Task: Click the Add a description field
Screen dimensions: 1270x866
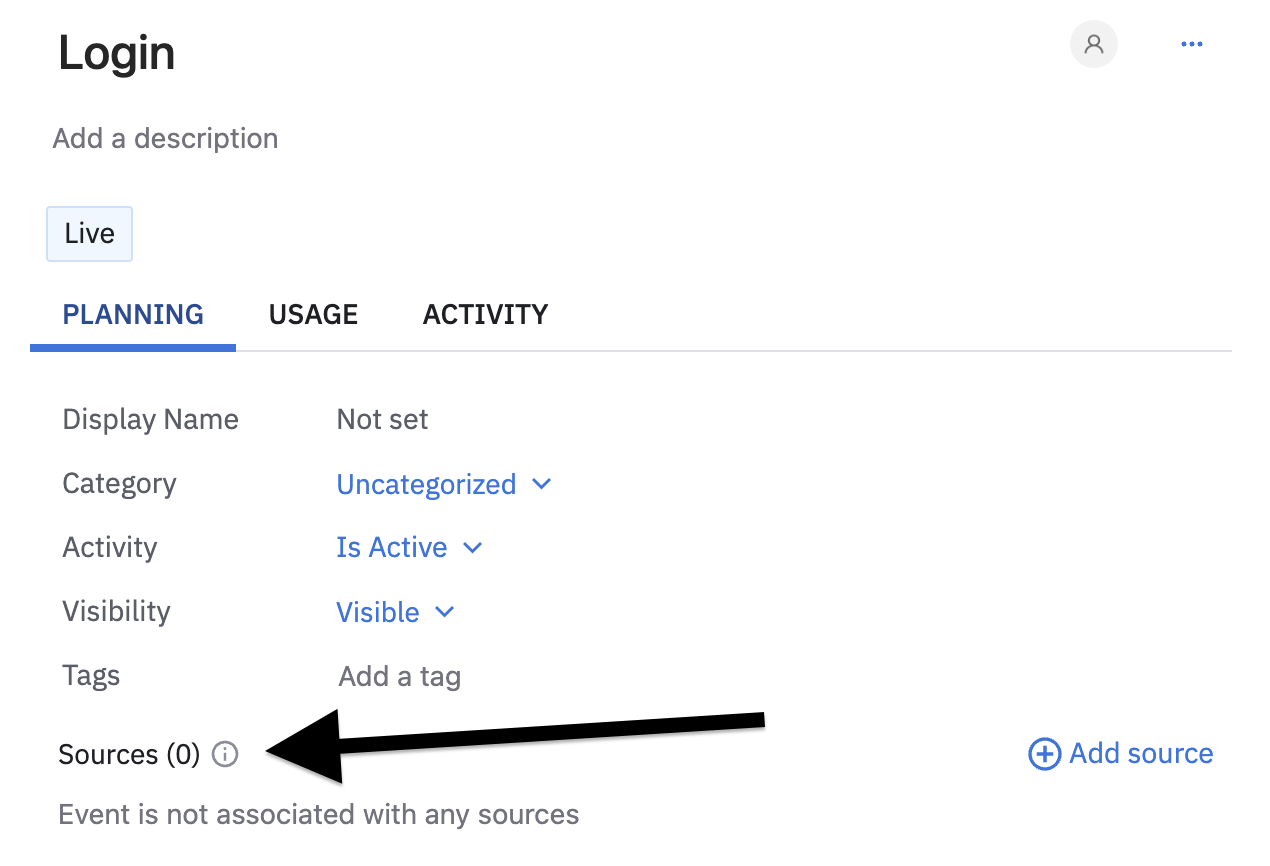Action: [x=165, y=138]
